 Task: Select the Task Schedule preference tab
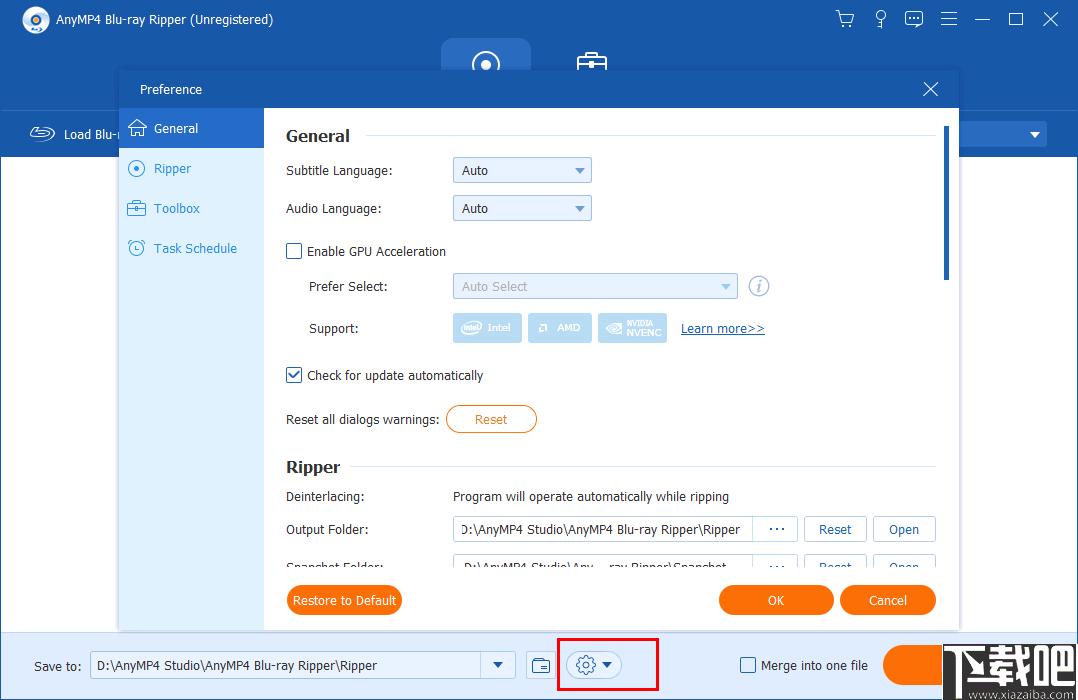195,249
